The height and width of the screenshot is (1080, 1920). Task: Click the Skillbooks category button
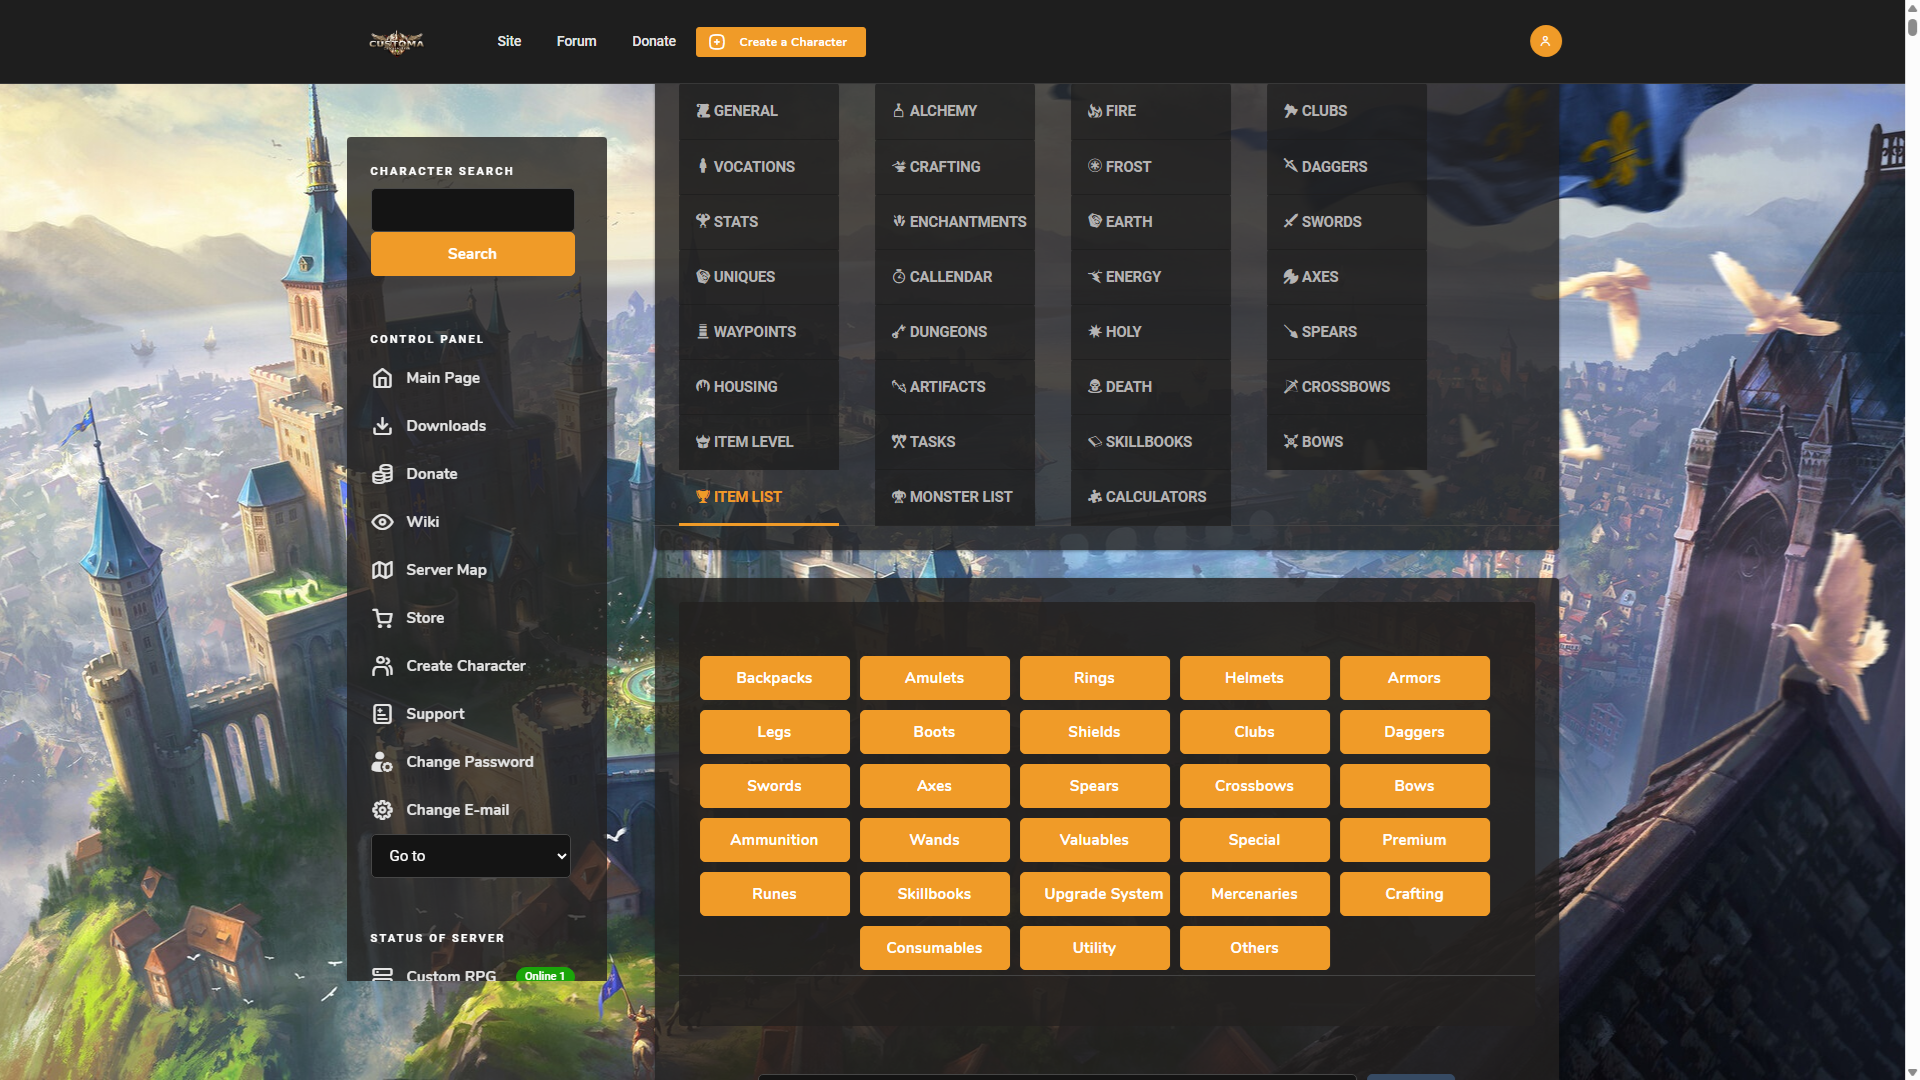(x=935, y=894)
